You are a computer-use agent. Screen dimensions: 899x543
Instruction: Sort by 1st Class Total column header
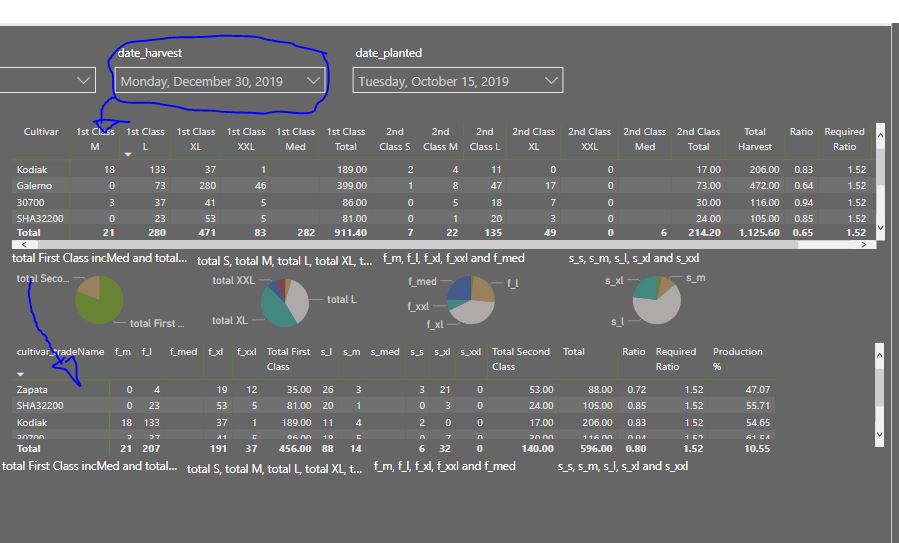coord(346,139)
